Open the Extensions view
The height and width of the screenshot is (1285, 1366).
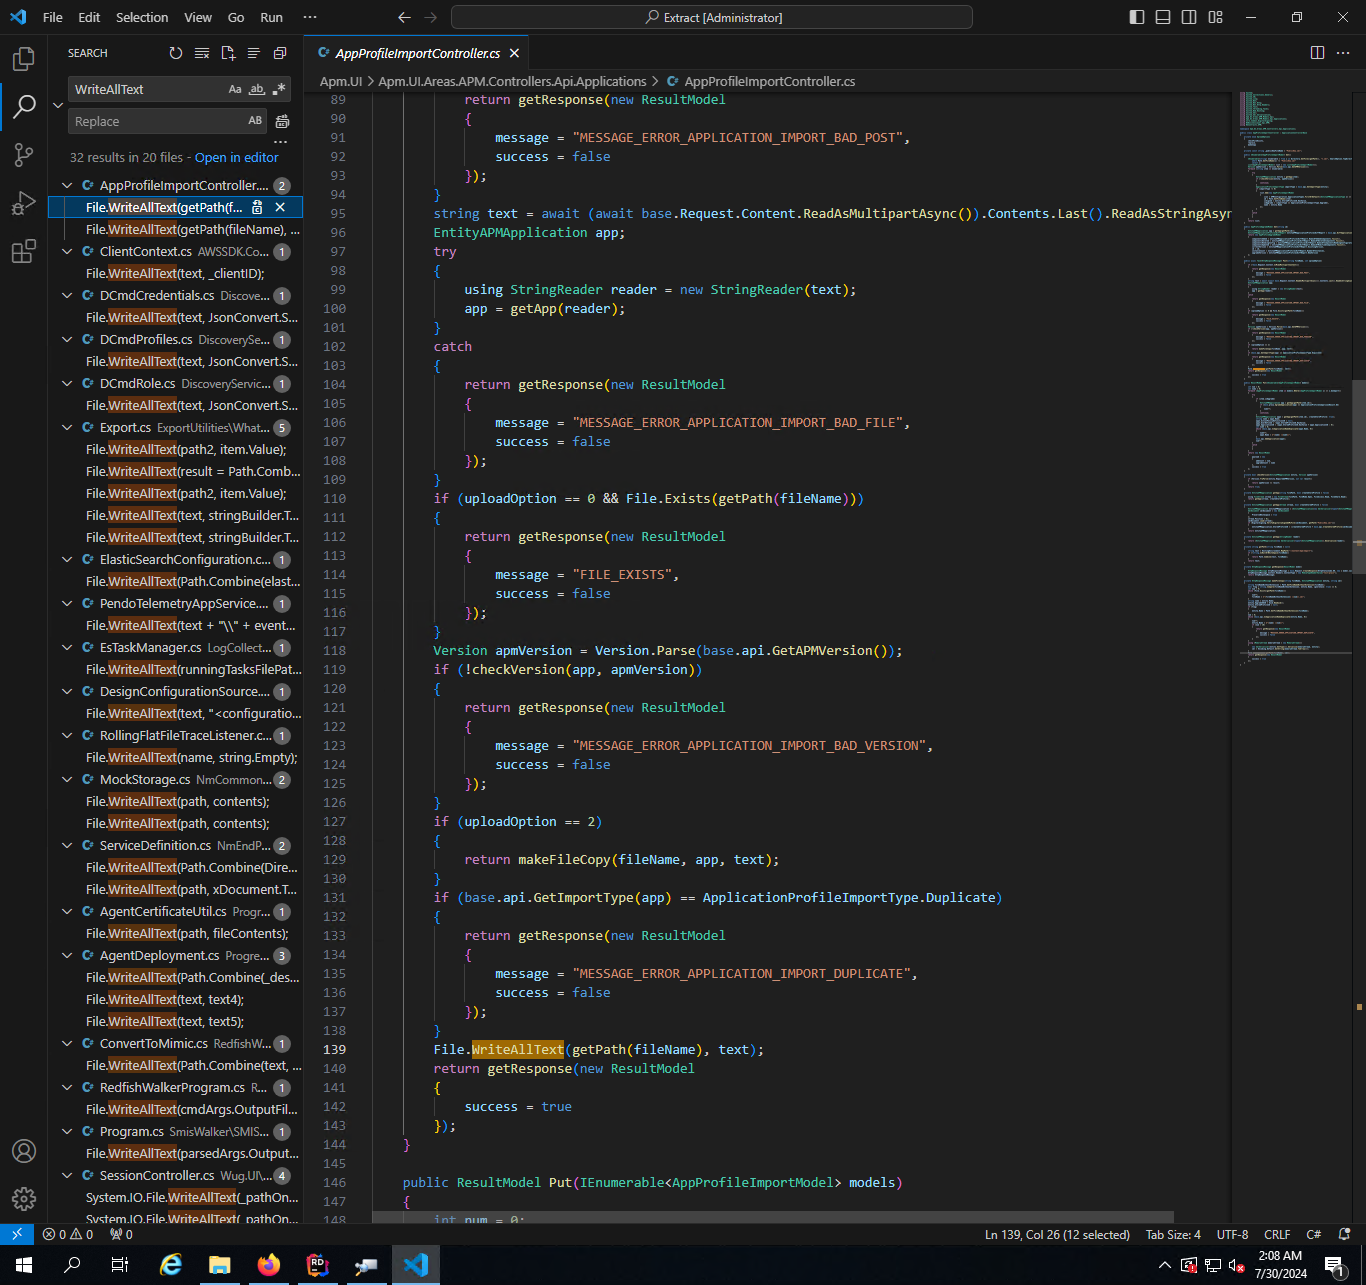click(x=24, y=252)
